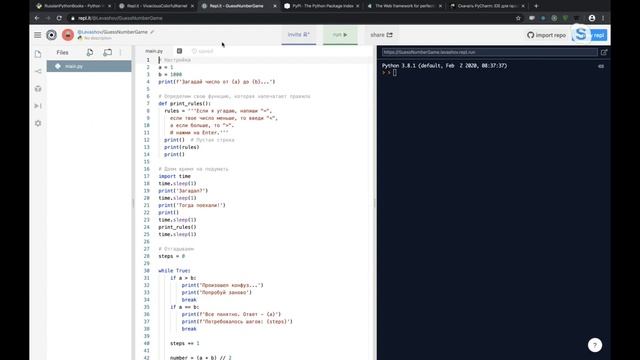Open version control sidebar icon
This screenshot has width=640, height=360.
tap(38, 71)
